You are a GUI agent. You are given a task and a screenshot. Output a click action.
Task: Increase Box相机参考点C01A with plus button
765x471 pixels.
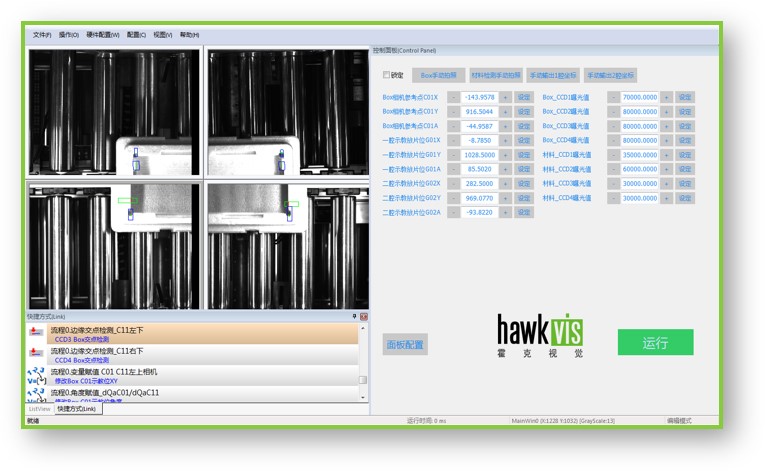(505, 126)
